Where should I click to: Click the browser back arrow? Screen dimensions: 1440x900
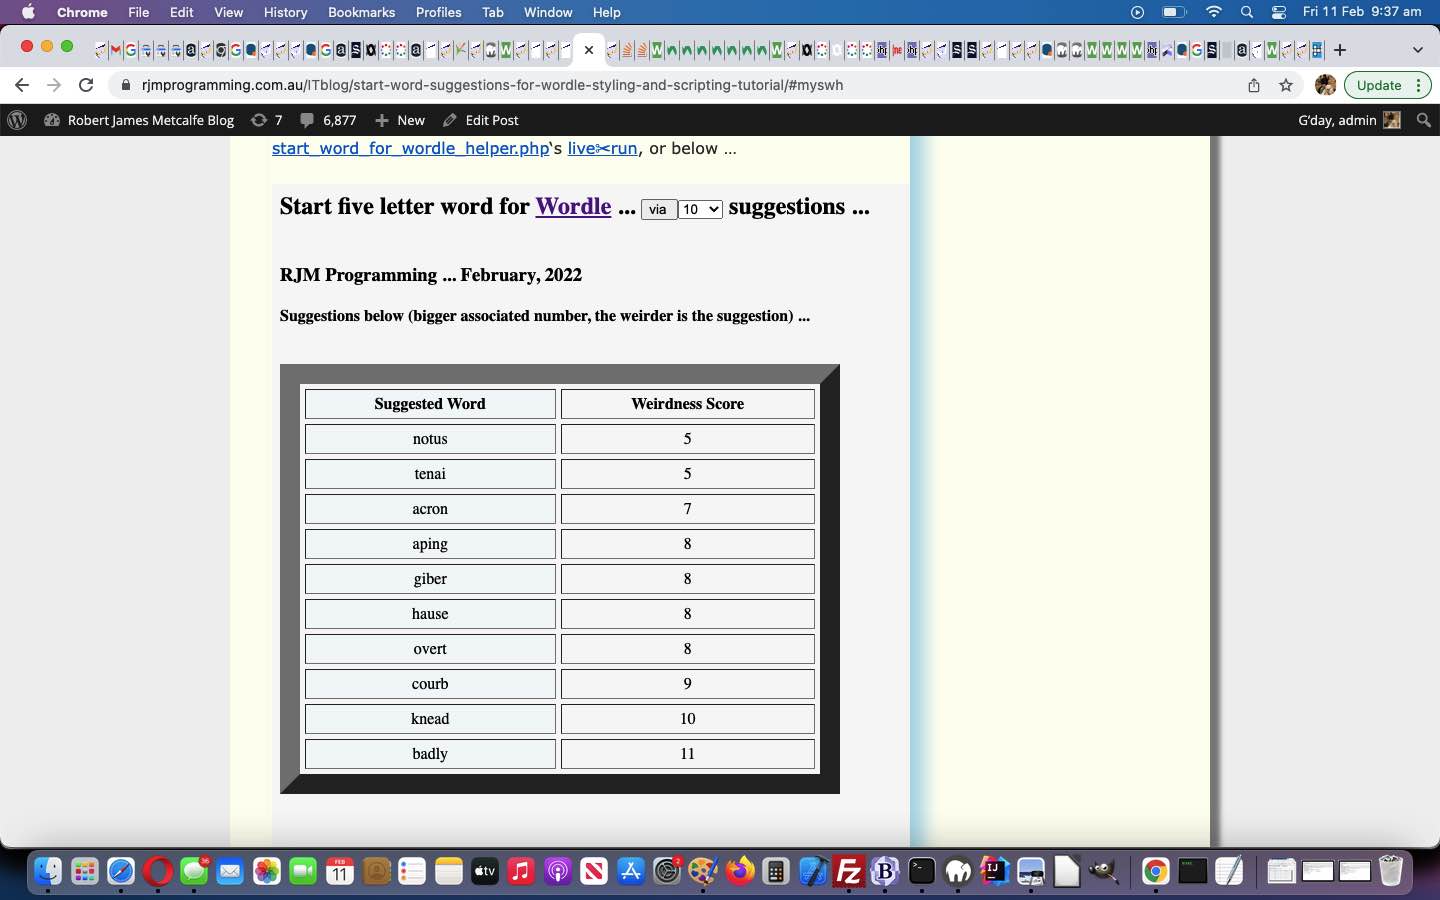(22, 85)
